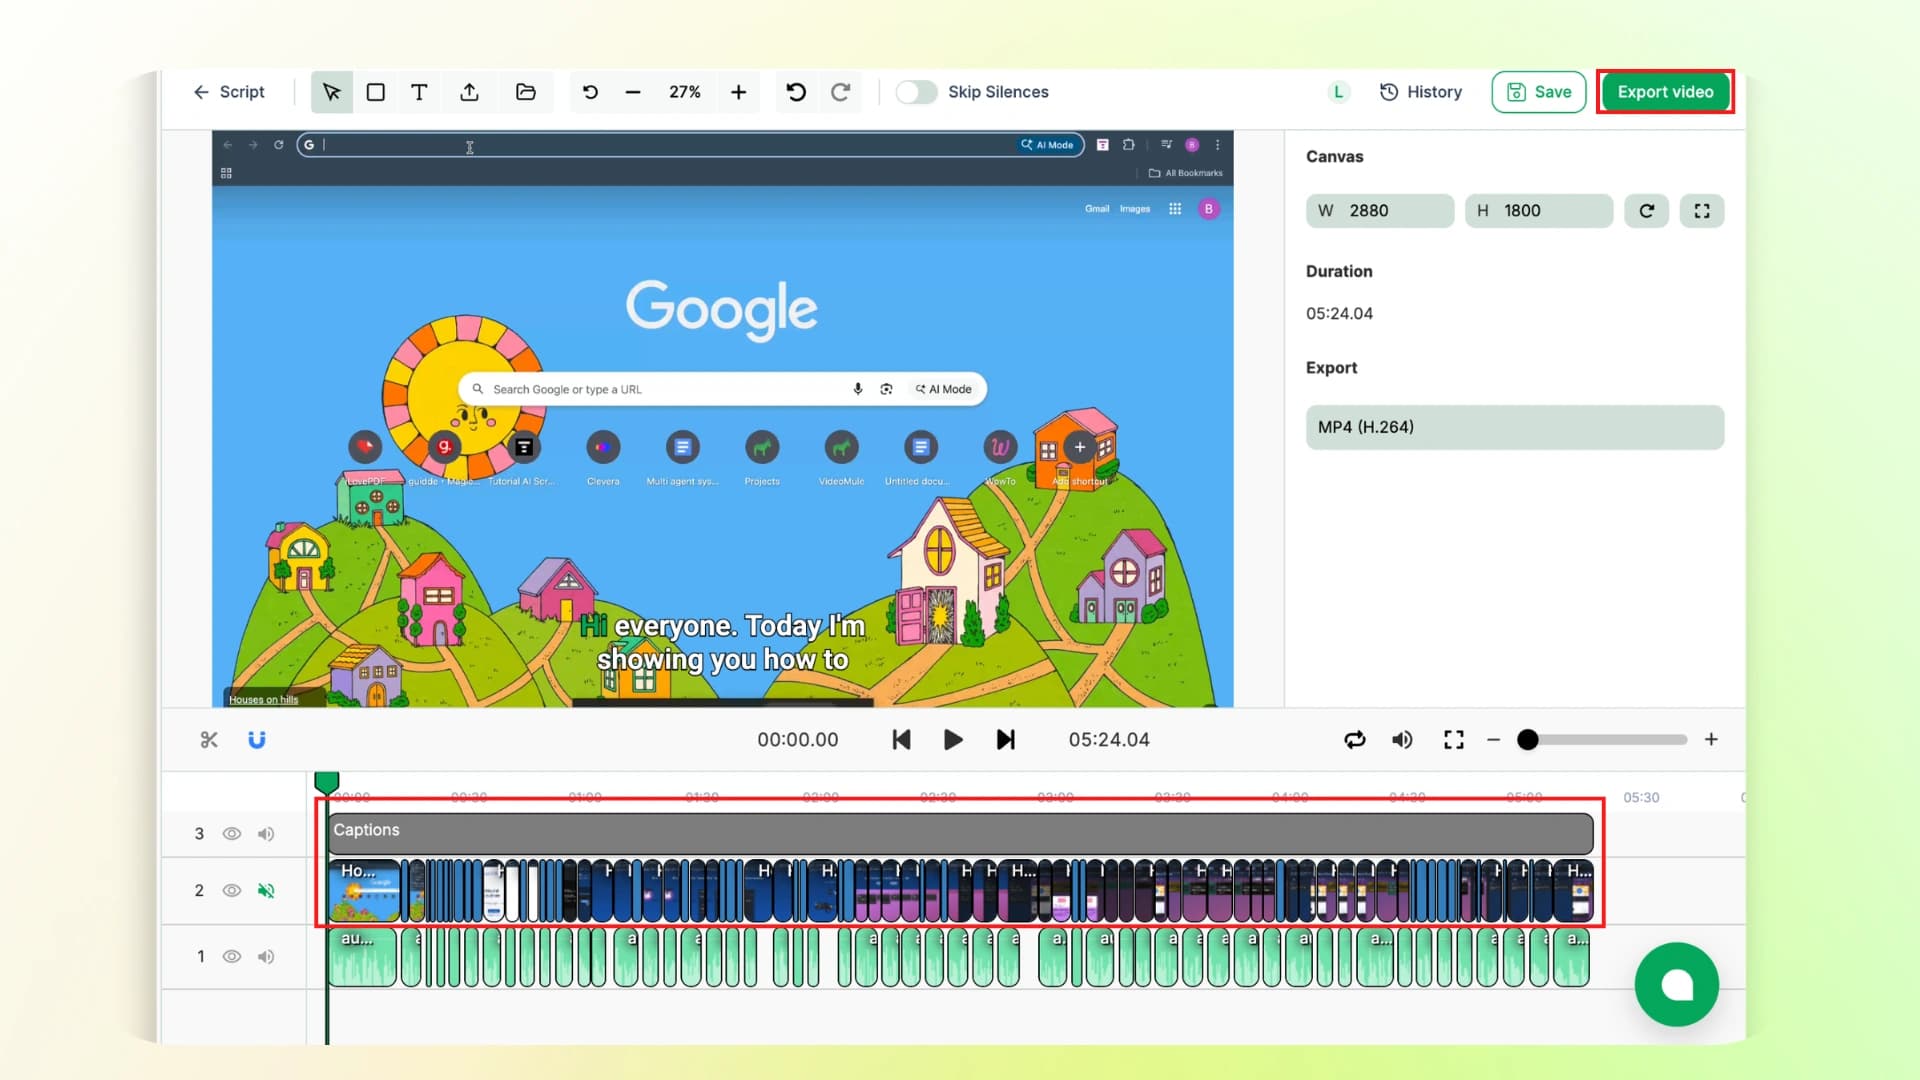Screen dimensions: 1920x1080
Task: Zoom out using the minus button
Action: (633, 92)
